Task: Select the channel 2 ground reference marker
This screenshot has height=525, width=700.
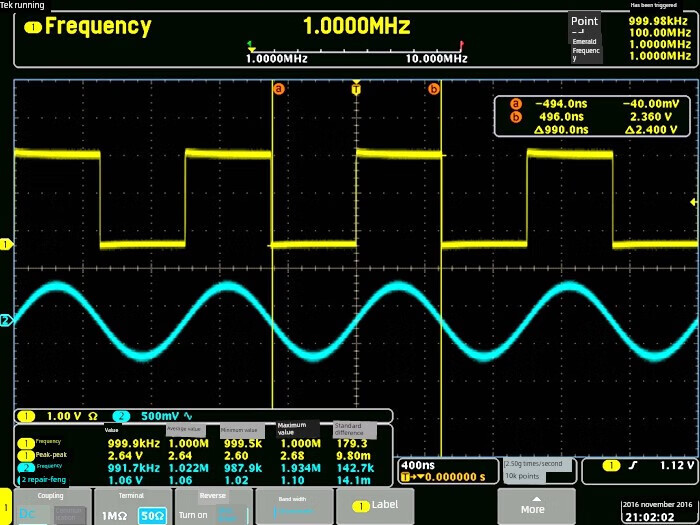Action: 6,320
